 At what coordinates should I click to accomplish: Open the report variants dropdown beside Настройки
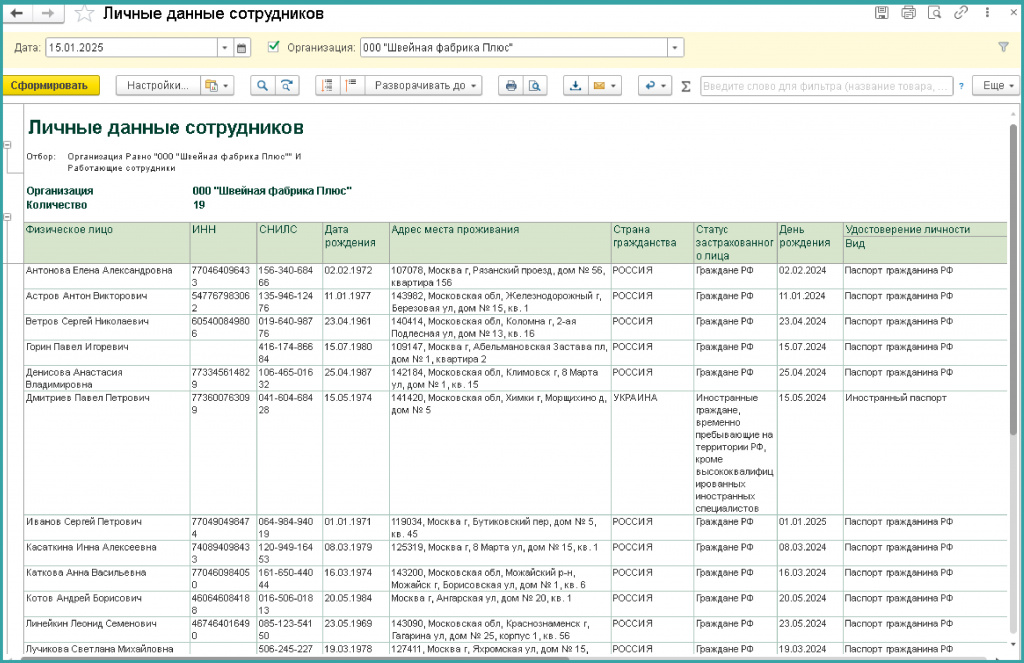click(x=217, y=86)
